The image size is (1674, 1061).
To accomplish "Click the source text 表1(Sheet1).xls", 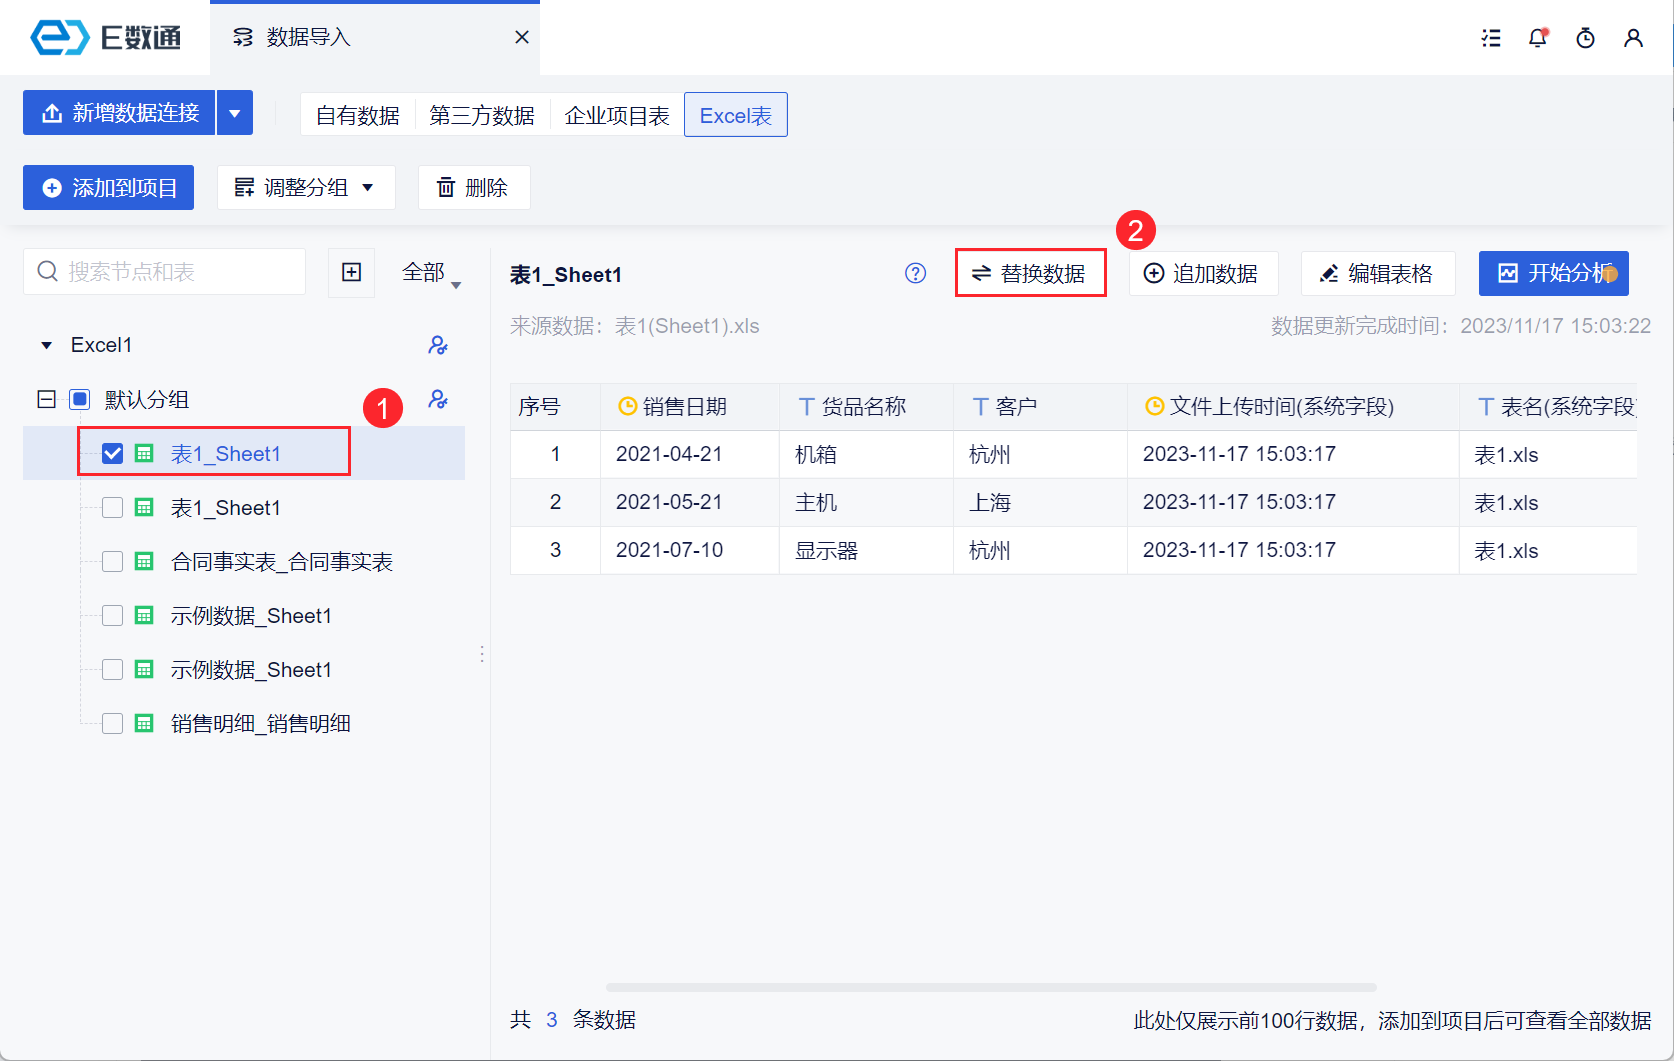I will [x=687, y=326].
